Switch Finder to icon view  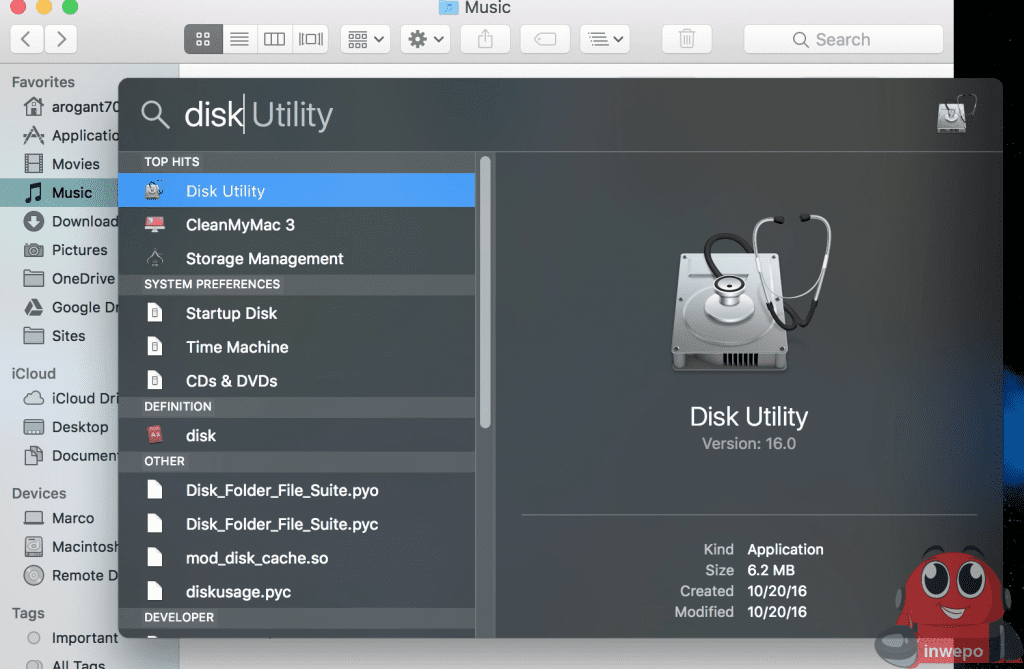click(203, 39)
